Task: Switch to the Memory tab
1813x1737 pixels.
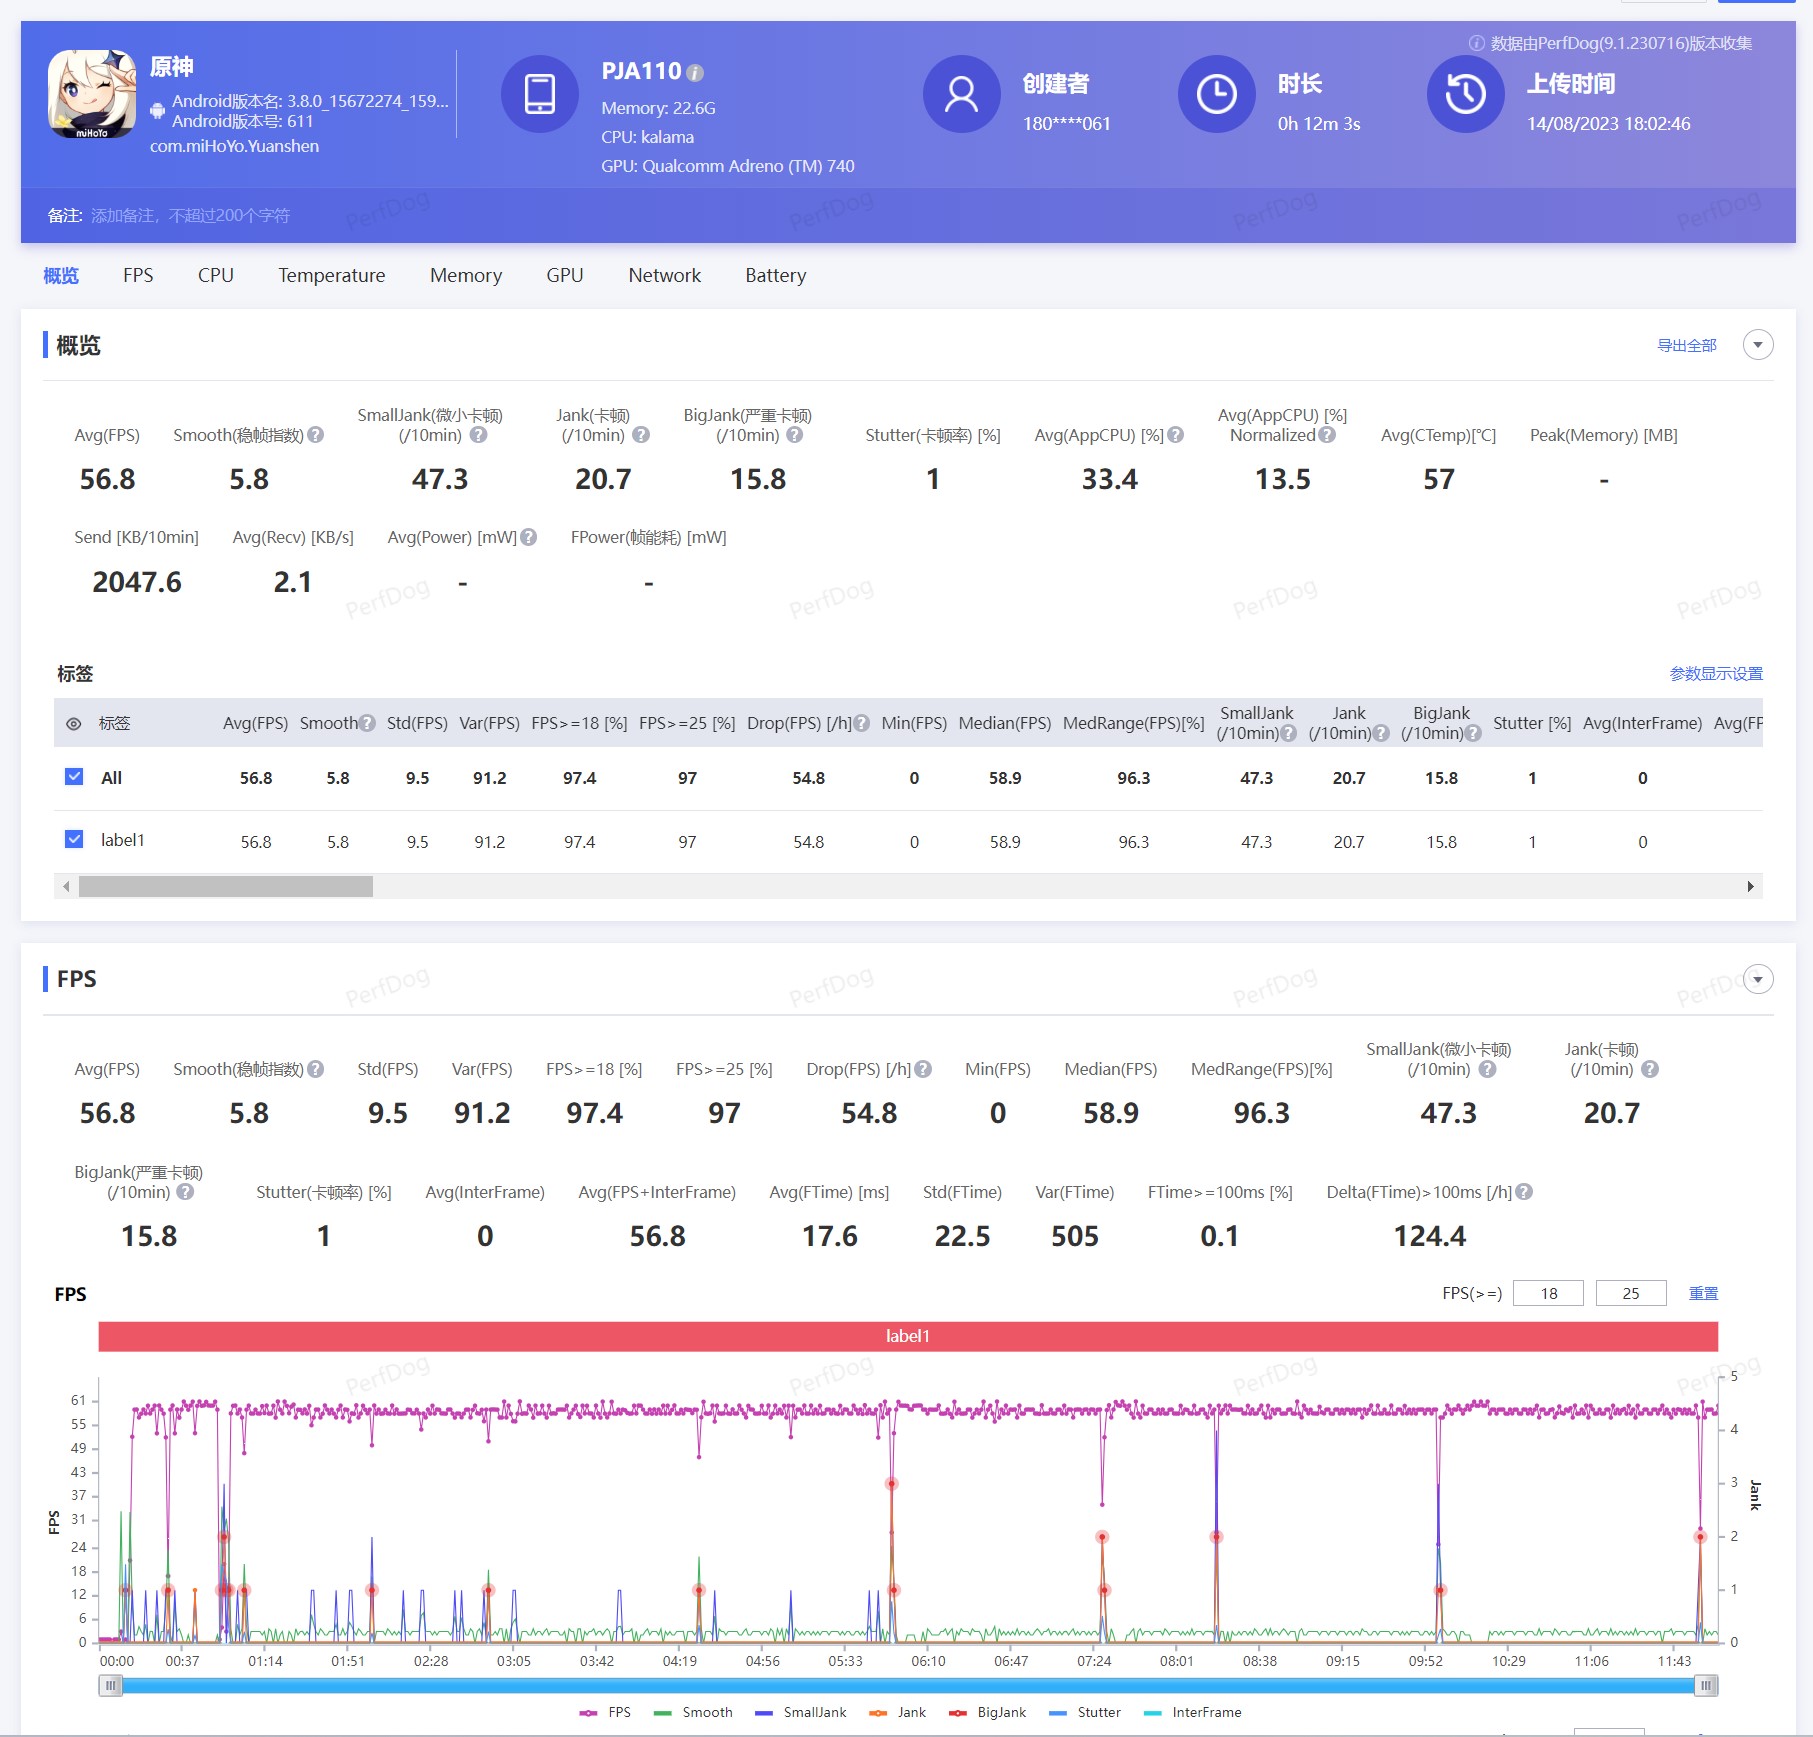Action: 466,275
